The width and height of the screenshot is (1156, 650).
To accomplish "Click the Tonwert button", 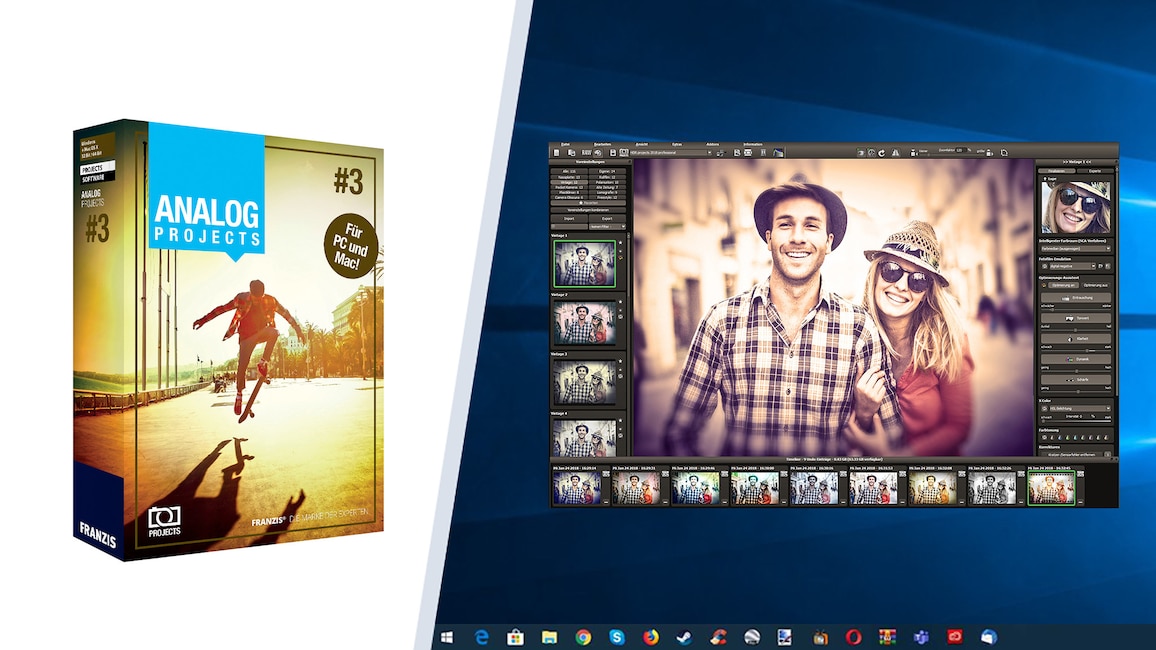I will (x=1076, y=318).
